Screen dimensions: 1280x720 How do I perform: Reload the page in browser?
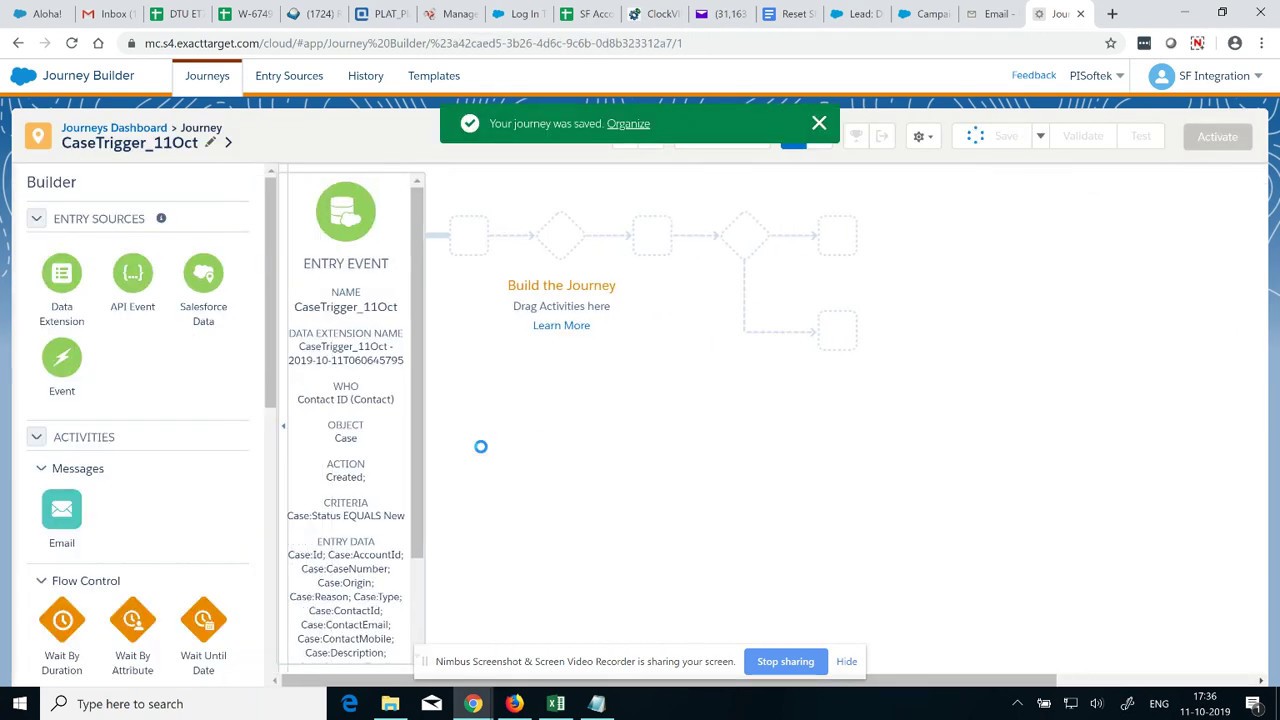(71, 43)
